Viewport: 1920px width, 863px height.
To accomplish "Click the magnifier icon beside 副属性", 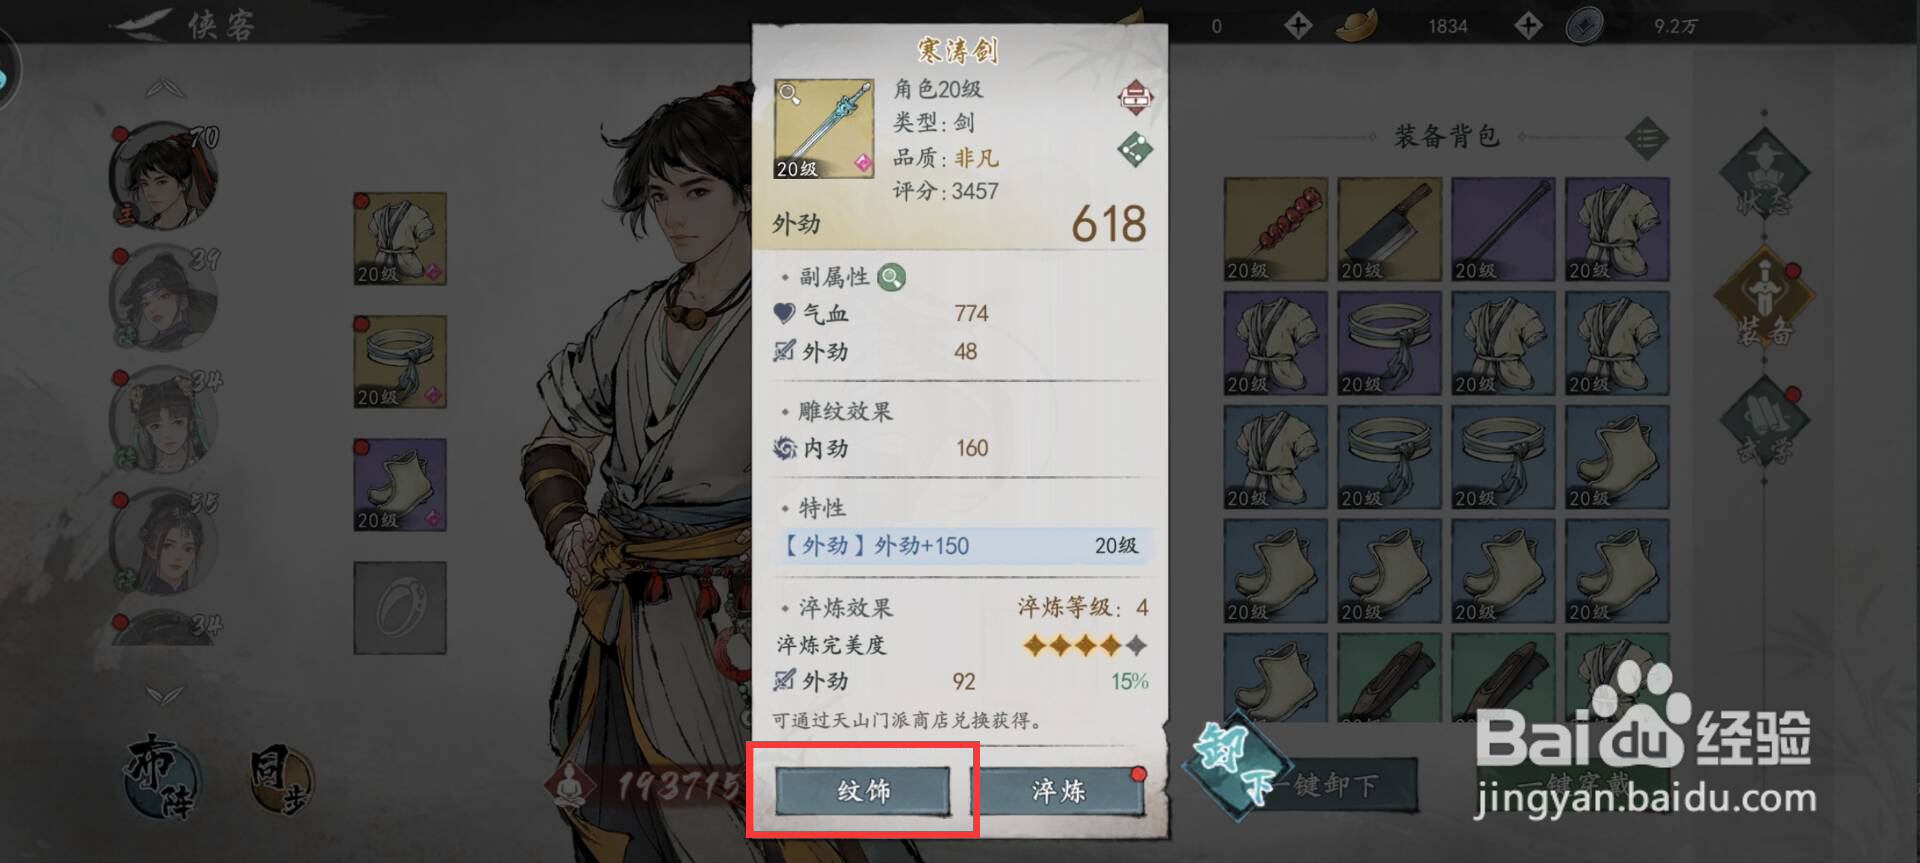I will pos(891,277).
